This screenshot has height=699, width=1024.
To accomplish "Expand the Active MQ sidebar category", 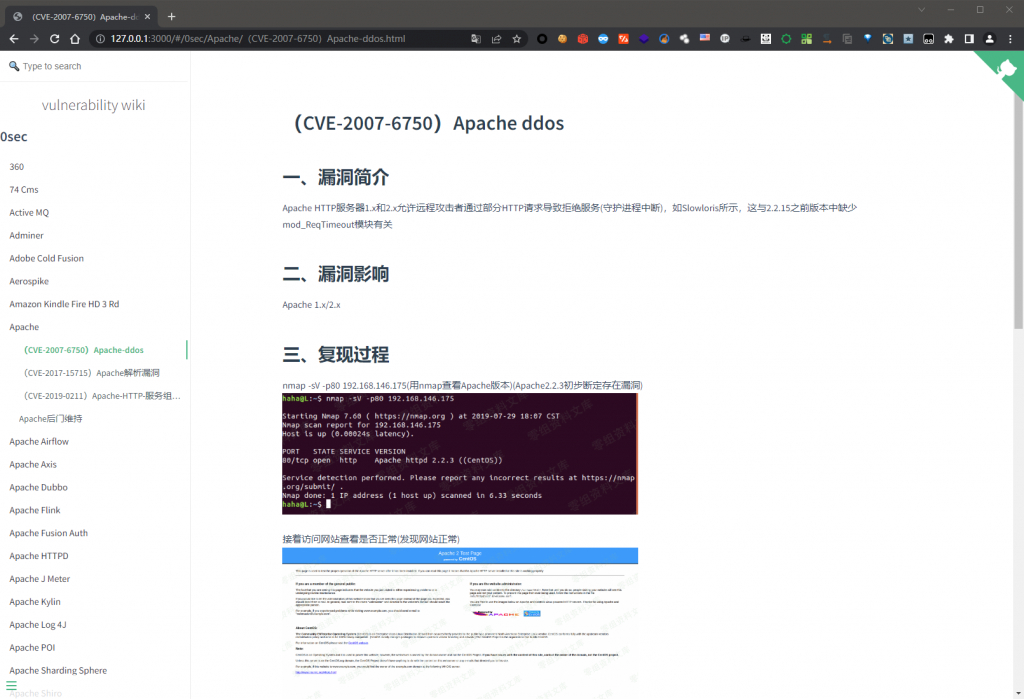I will point(29,212).
